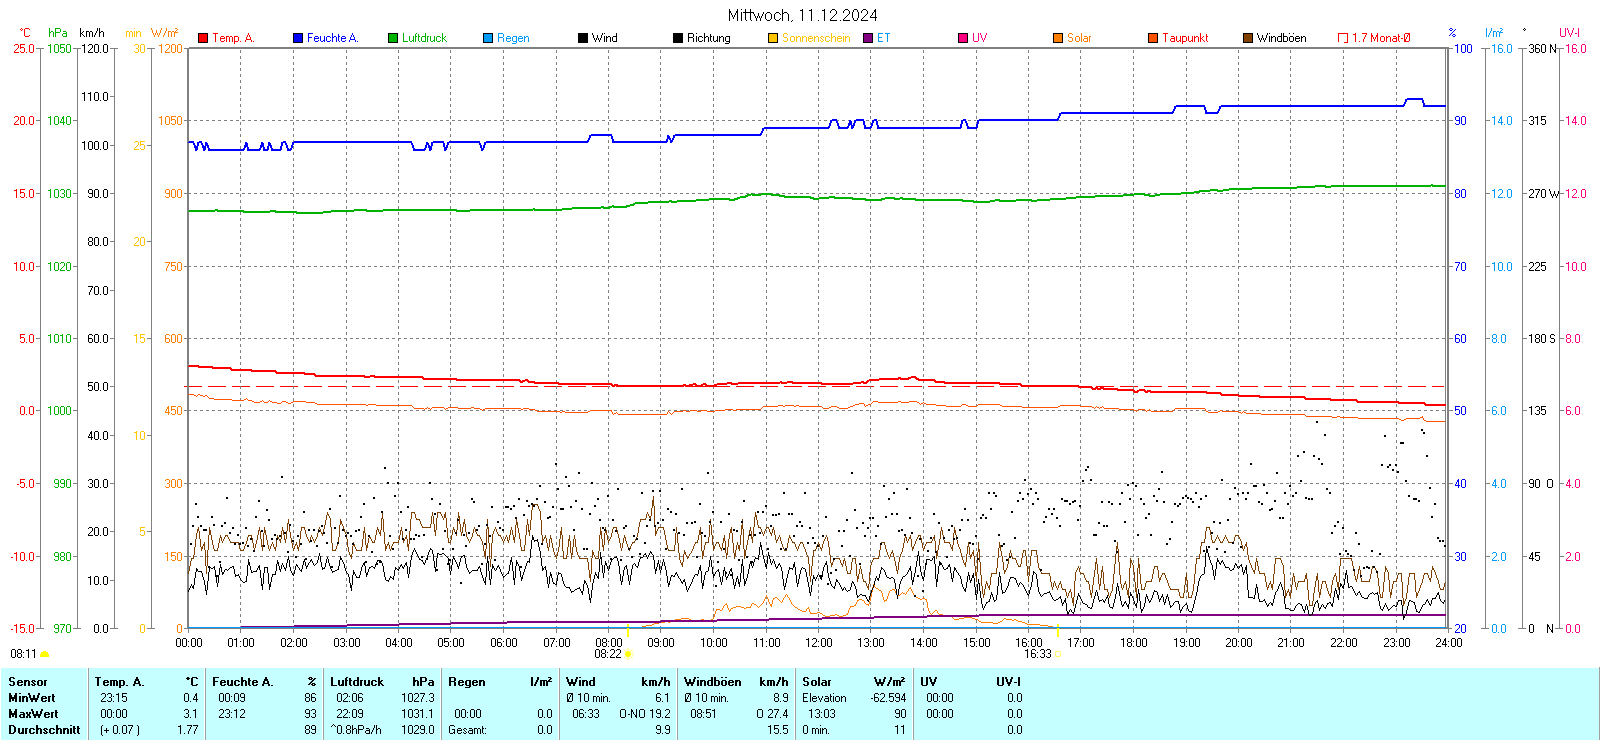Click the chart title Mittwoch, 11.12.2024
1600x740 pixels.
pos(802,15)
